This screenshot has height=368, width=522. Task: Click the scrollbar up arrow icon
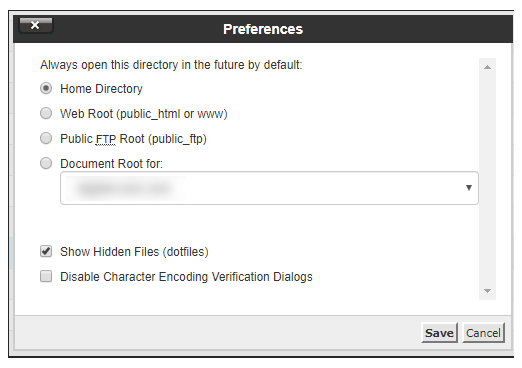coord(487,67)
